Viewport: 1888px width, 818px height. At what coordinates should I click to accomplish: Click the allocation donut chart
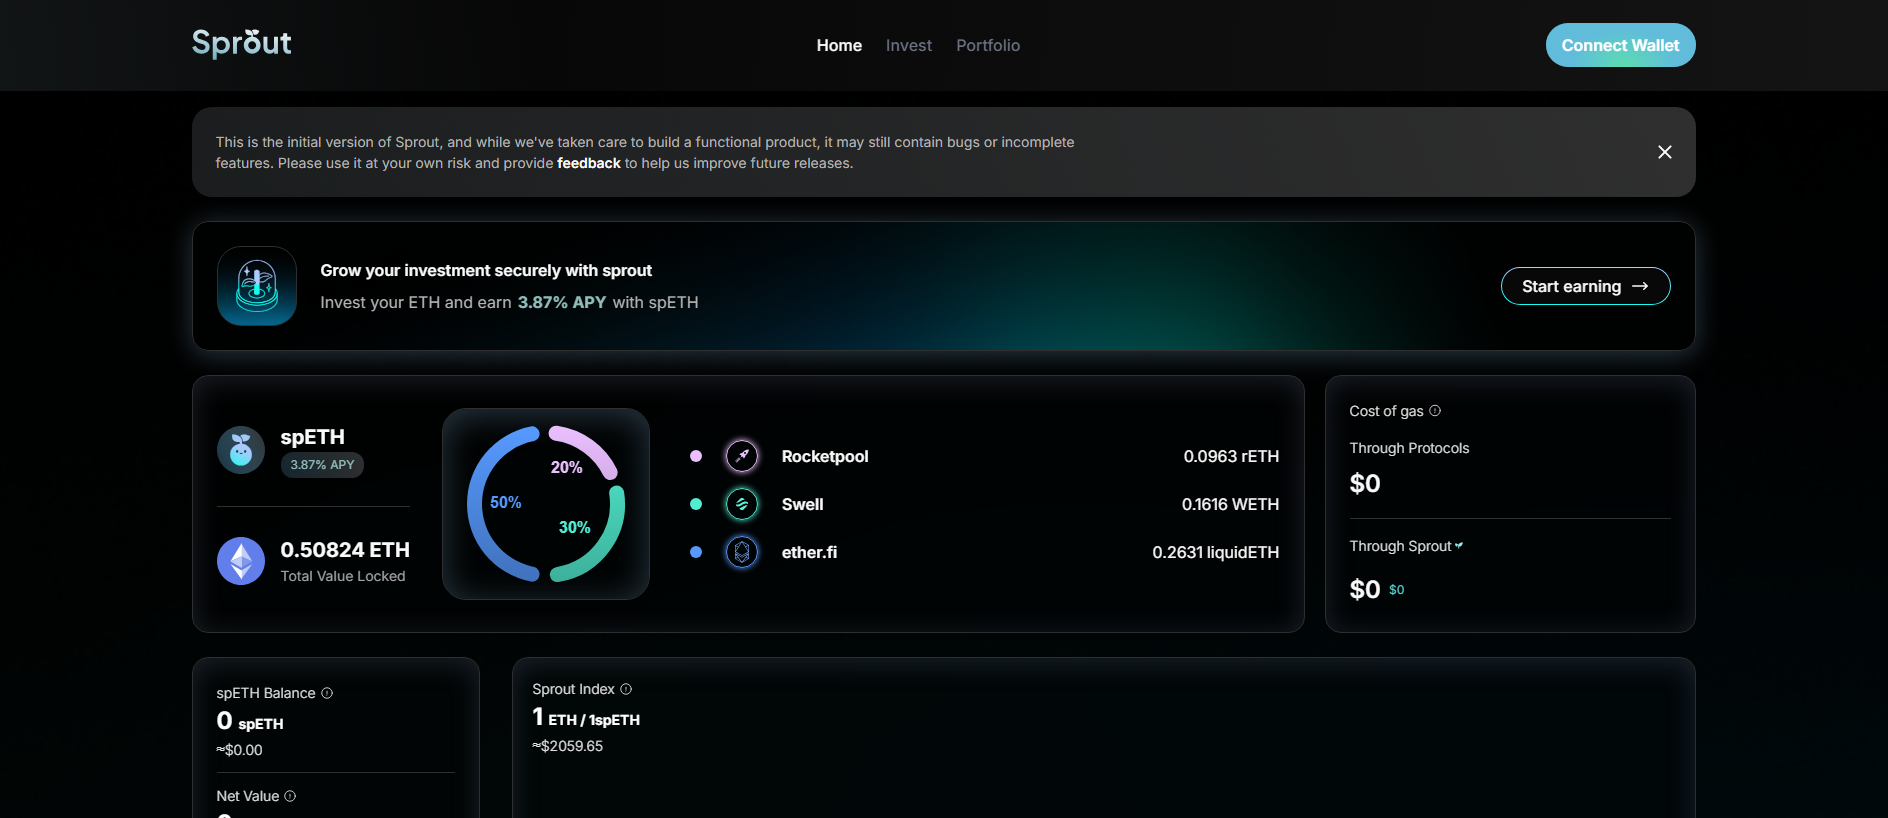546,504
